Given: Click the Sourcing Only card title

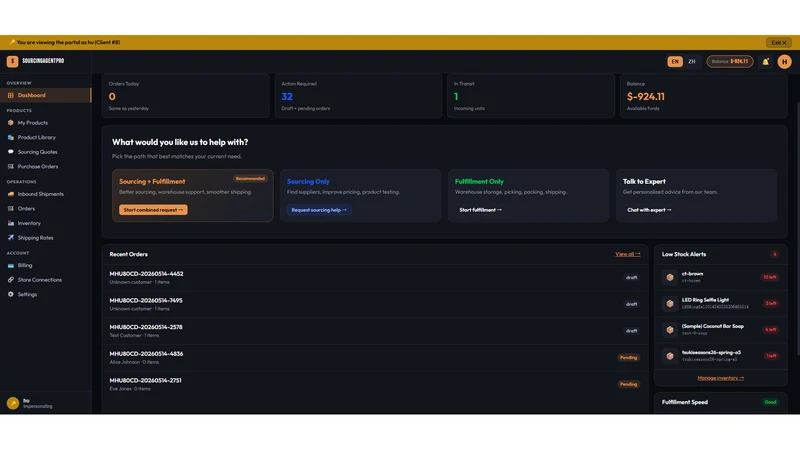Looking at the screenshot, I should click(x=308, y=182).
